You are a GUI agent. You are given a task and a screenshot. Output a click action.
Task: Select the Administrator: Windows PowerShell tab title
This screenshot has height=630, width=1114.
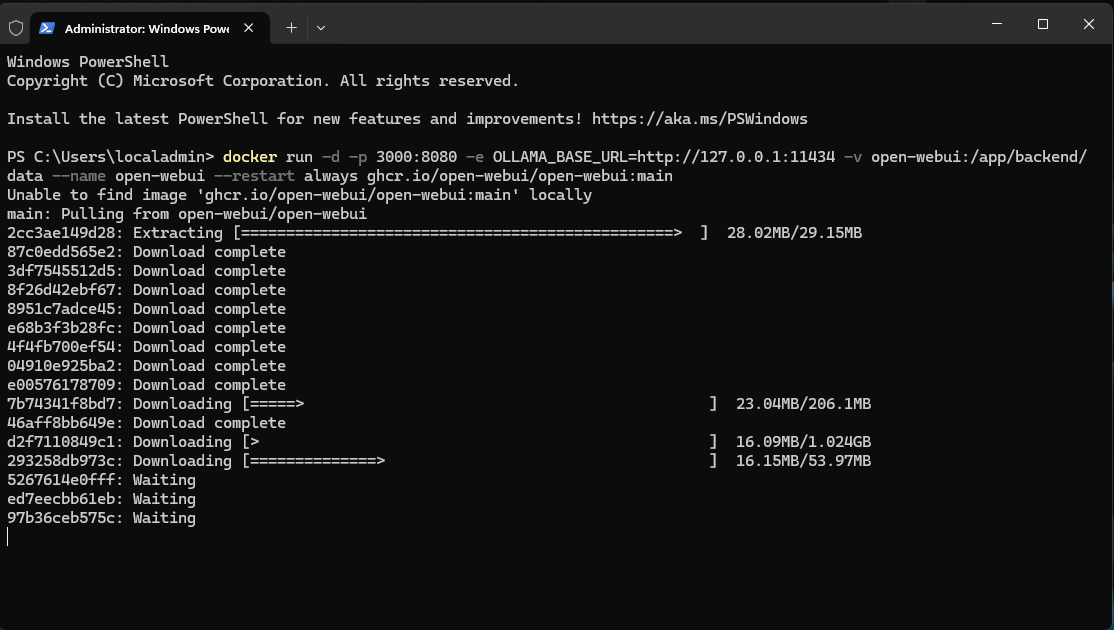click(146, 28)
